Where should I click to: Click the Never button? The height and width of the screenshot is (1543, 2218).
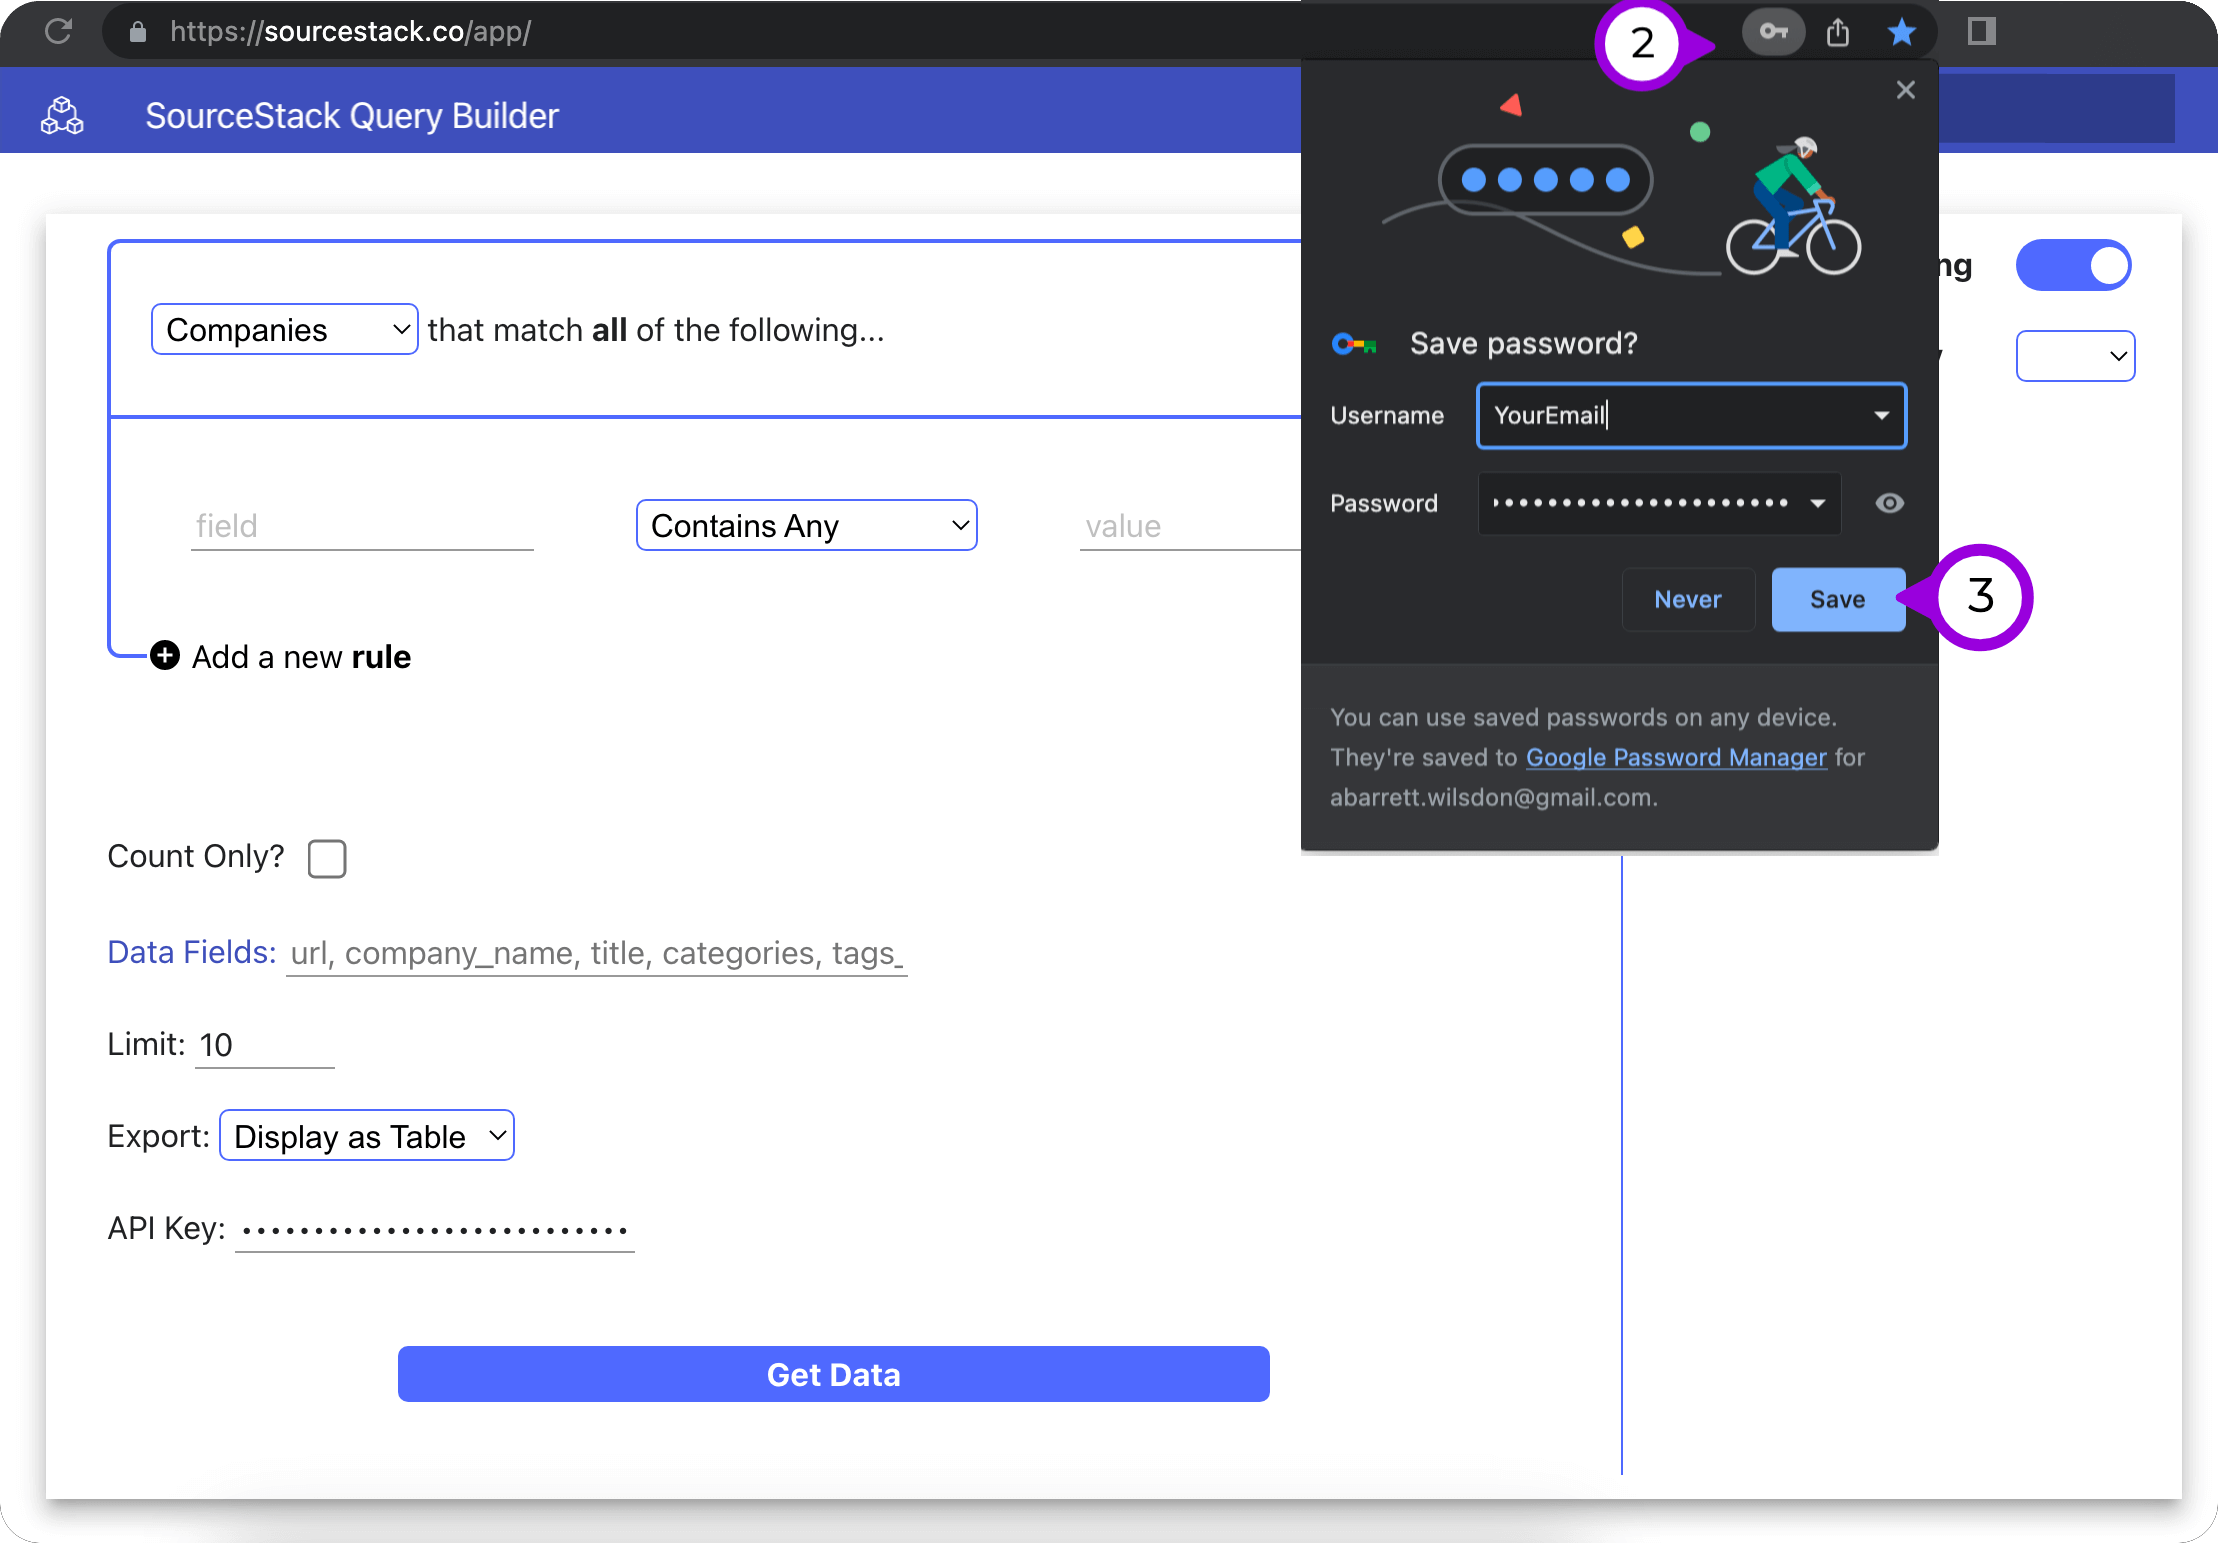1688,599
